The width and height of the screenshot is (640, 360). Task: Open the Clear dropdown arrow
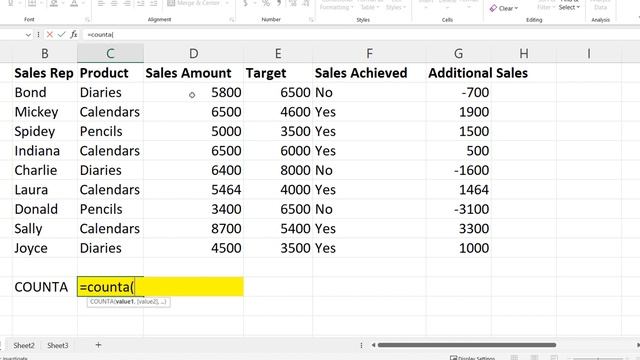[x=516, y=9]
